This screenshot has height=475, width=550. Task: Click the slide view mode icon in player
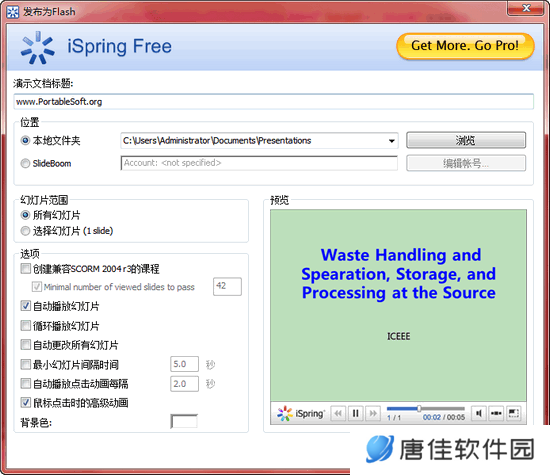[x=496, y=413]
